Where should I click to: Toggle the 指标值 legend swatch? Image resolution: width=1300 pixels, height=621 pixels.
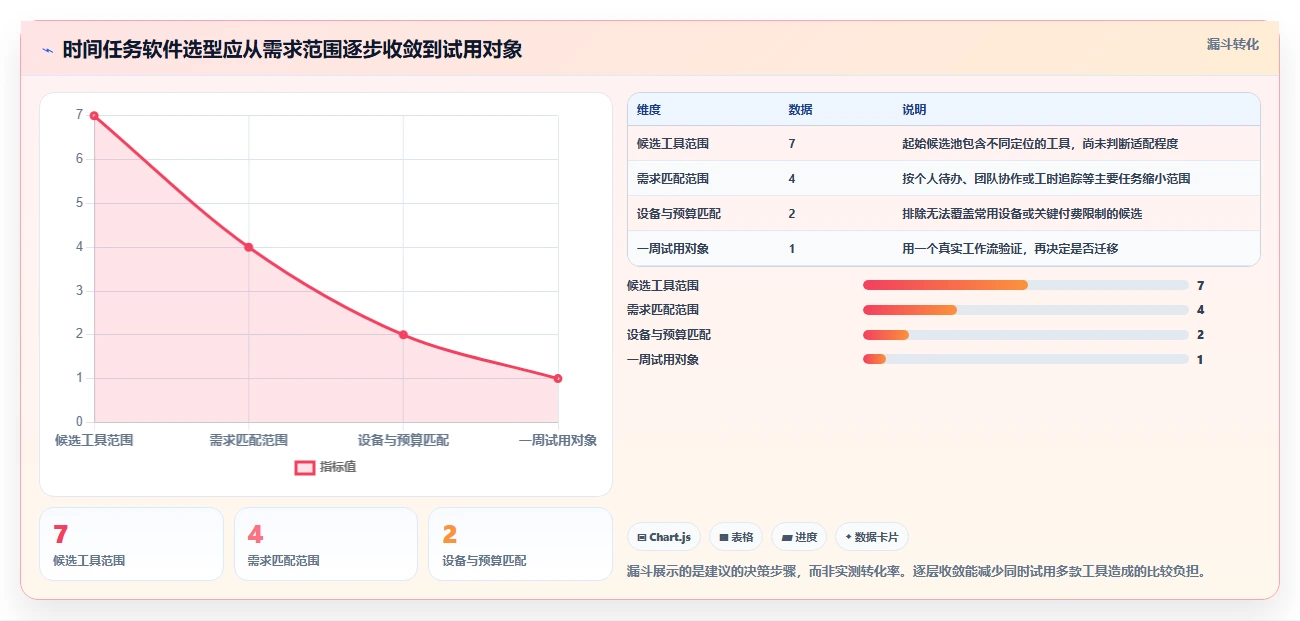pyautogui.click(x=305, y=467)
